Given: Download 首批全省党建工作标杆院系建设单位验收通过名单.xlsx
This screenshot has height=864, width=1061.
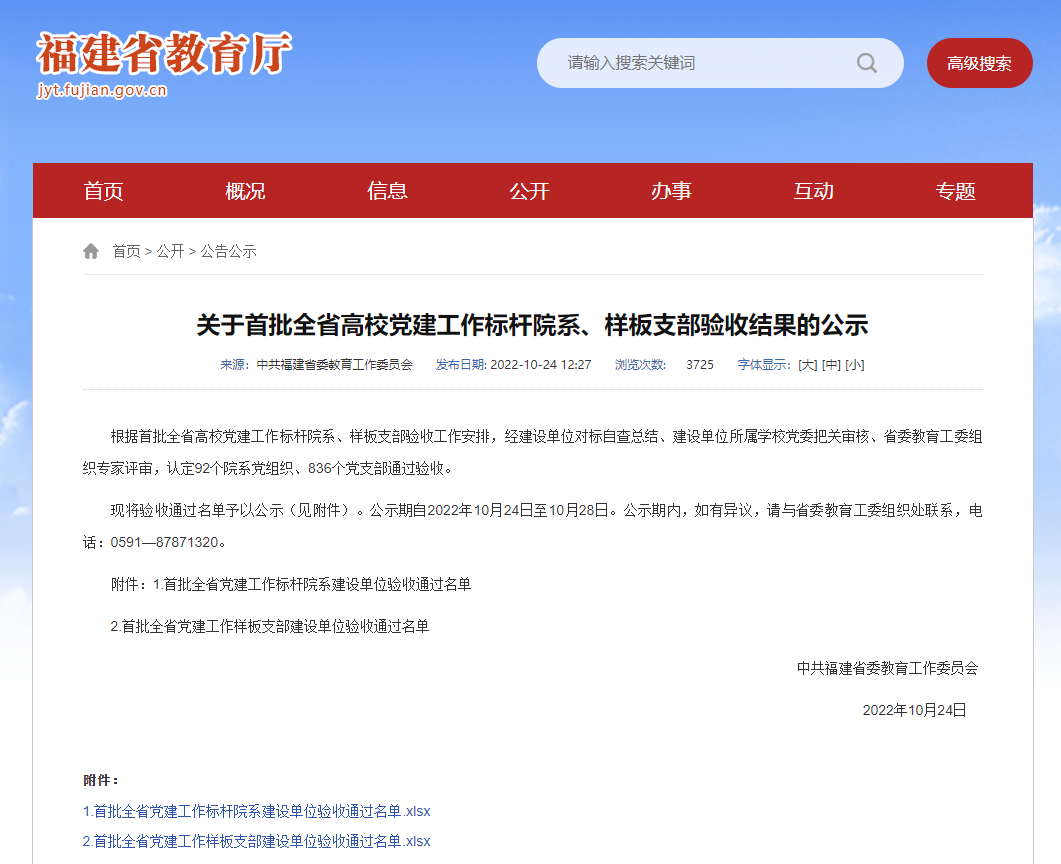Looking at the screenshot, I should [x=256, y=812].
